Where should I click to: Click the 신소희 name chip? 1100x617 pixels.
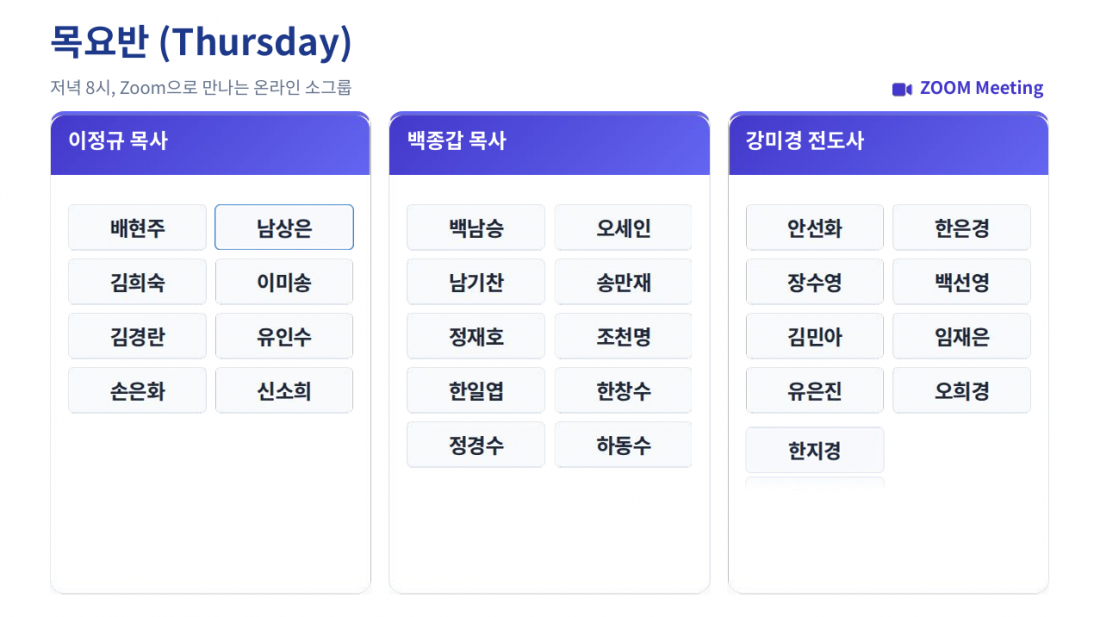[284, 390]
